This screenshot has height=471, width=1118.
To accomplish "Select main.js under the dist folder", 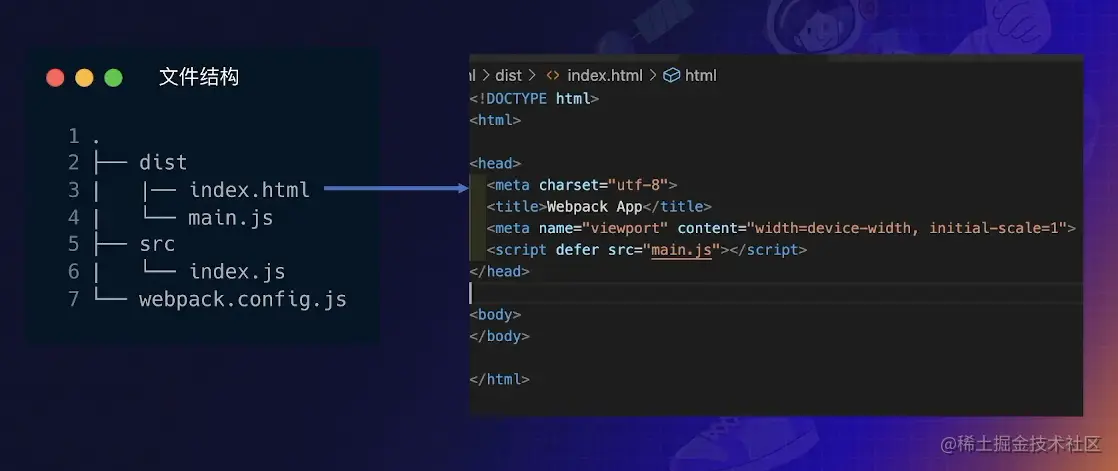I will click(x=230, y=217).
